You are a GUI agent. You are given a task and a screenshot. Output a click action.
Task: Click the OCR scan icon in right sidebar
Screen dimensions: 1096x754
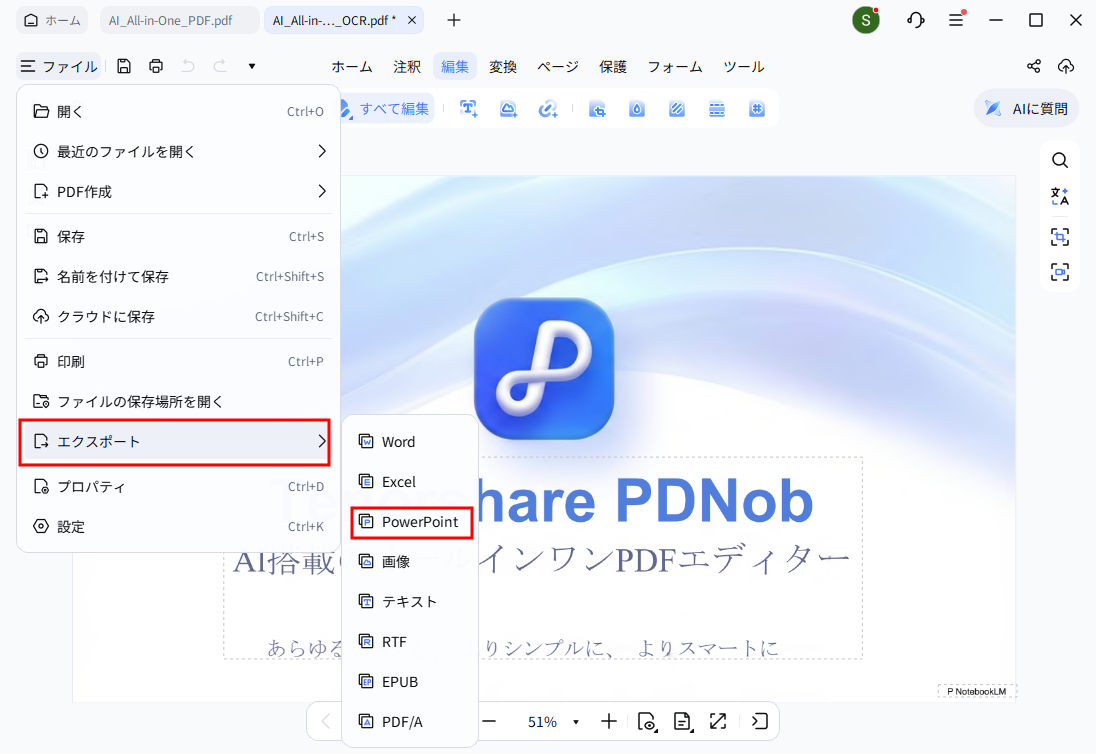[x=1060, y=271]
